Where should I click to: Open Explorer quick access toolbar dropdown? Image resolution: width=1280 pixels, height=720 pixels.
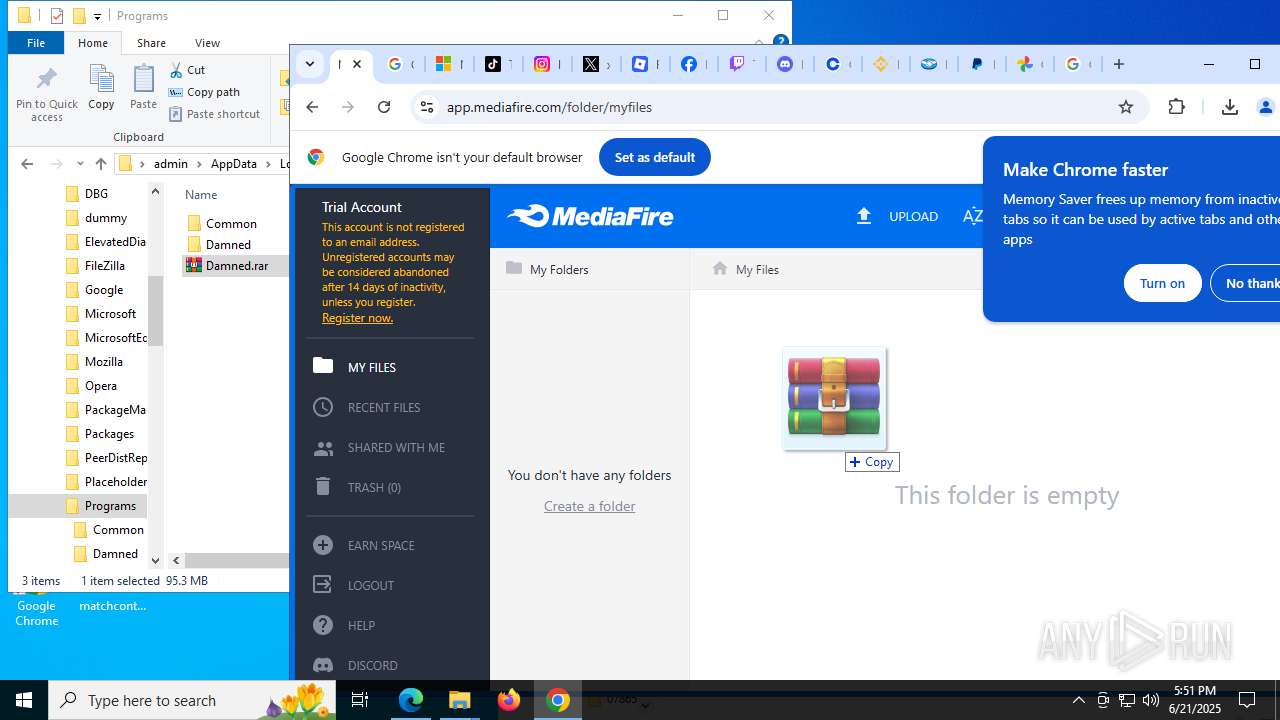click(x=97, y=16)
